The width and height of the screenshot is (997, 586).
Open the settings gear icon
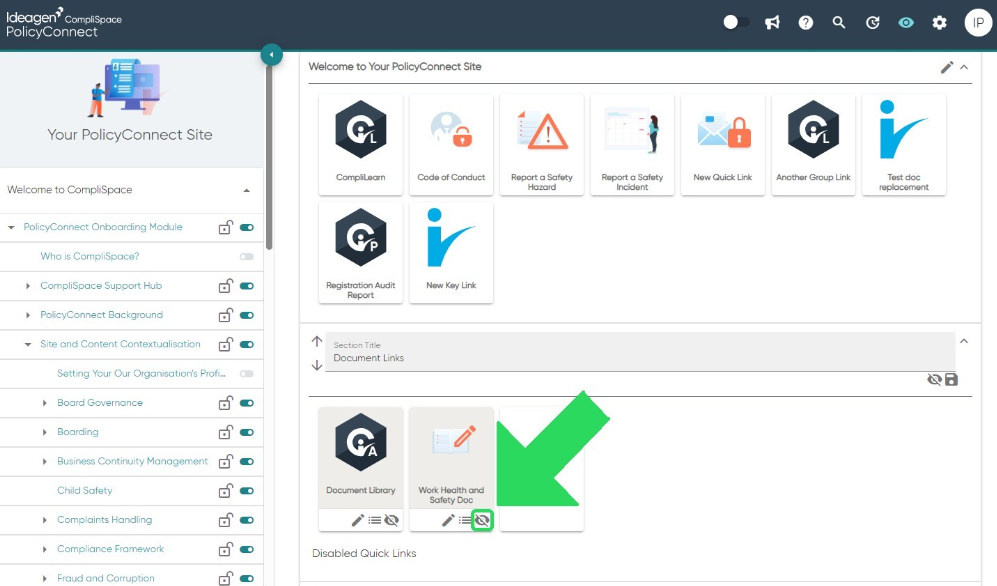pos(939,23)
